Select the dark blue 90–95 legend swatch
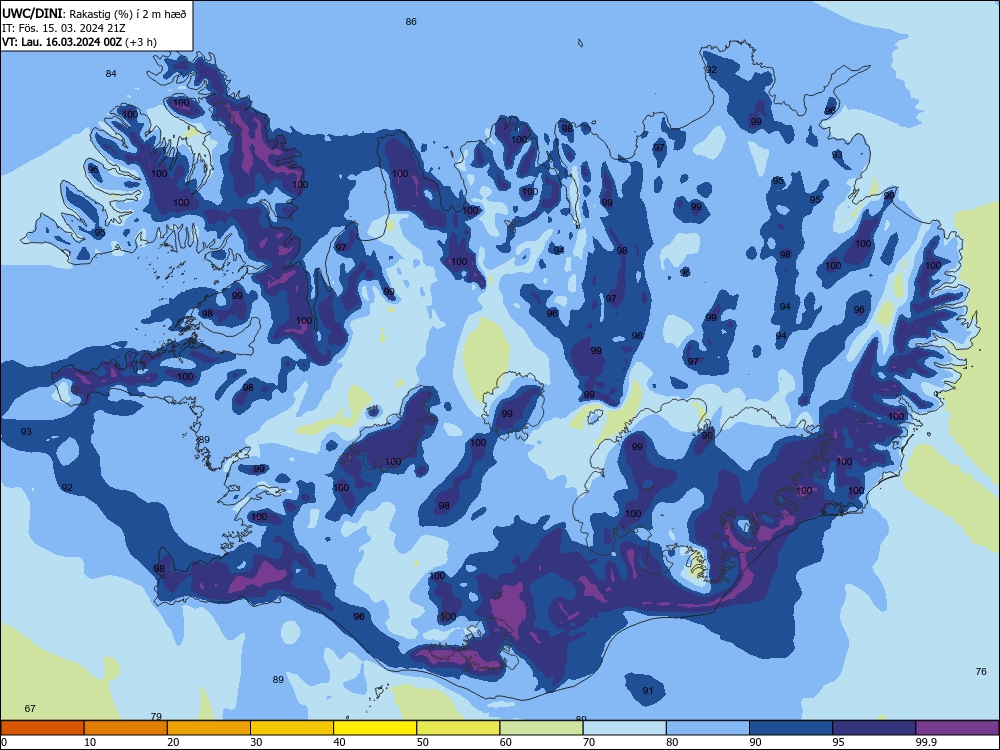 (791, 728)
